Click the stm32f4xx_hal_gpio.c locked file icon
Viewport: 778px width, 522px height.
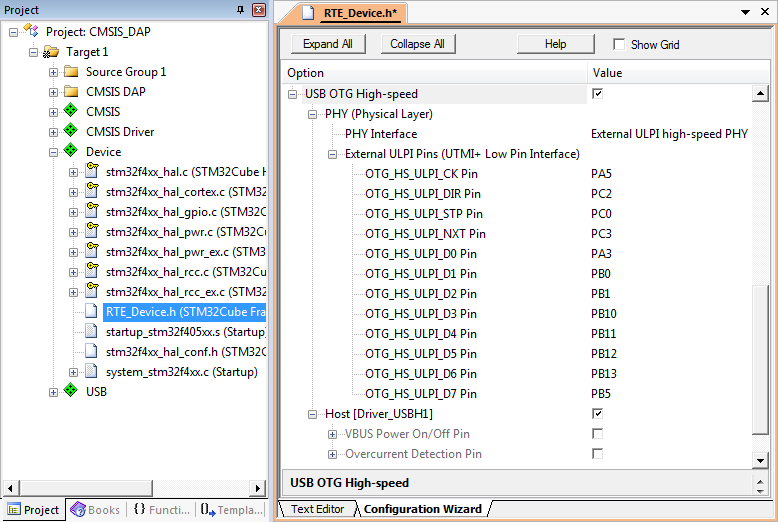tap(92, 210)
